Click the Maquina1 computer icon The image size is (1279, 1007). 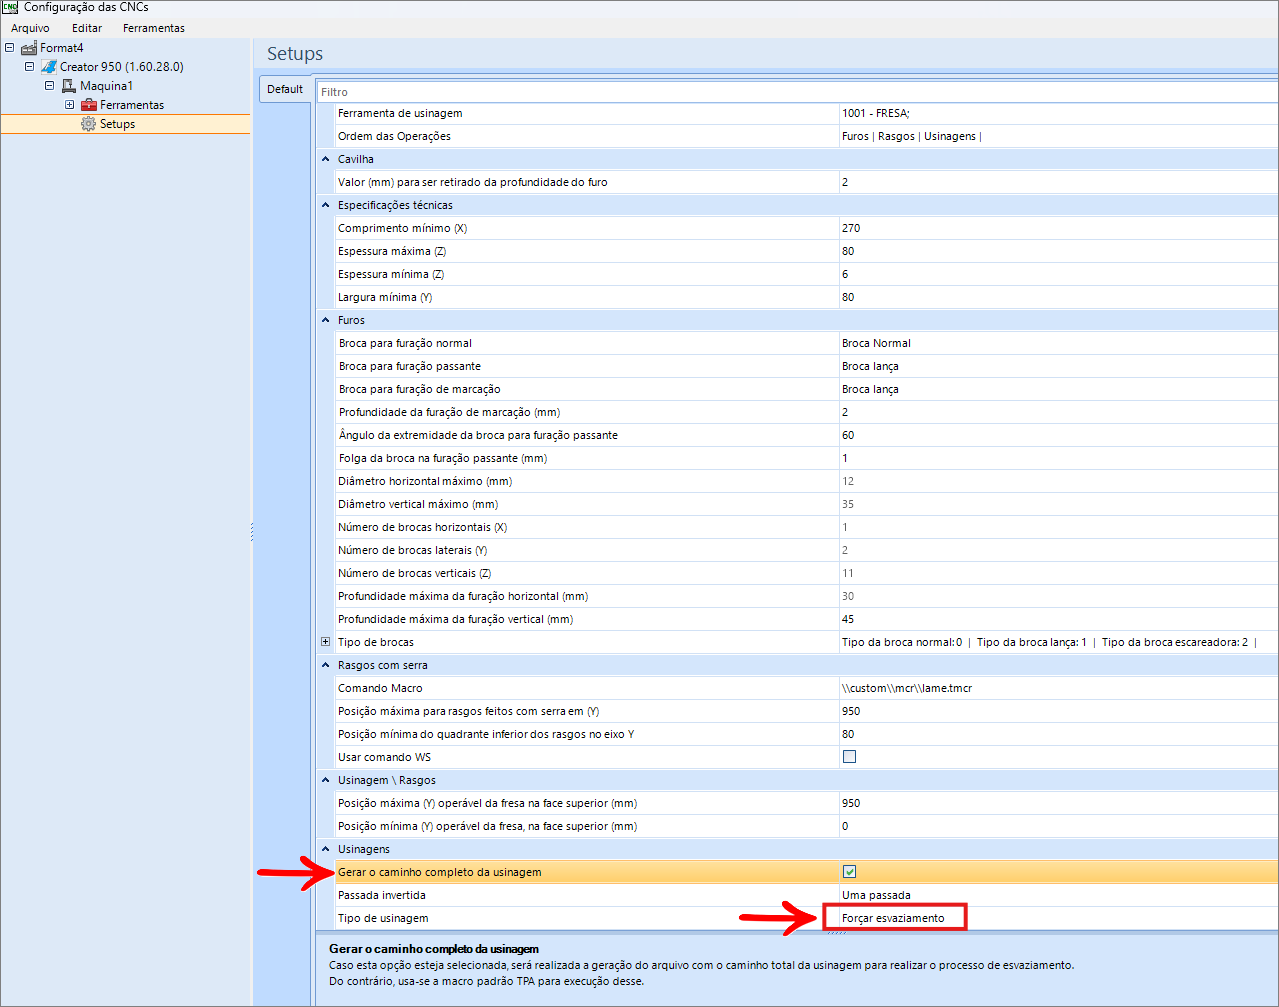coord(69,86)
